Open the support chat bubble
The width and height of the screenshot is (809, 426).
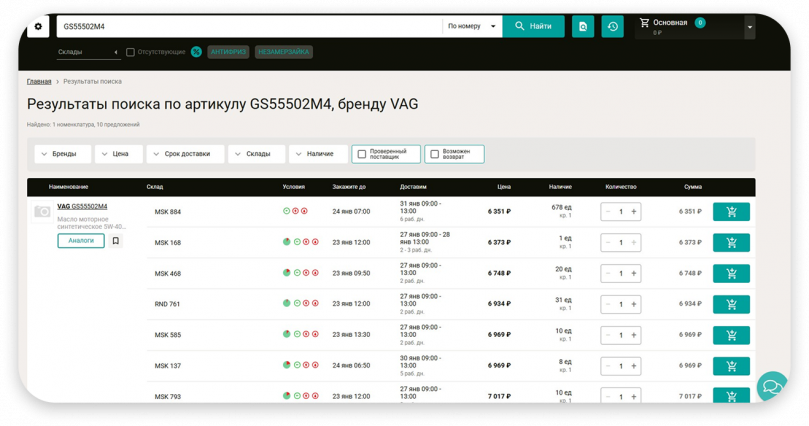coord(771,385)
